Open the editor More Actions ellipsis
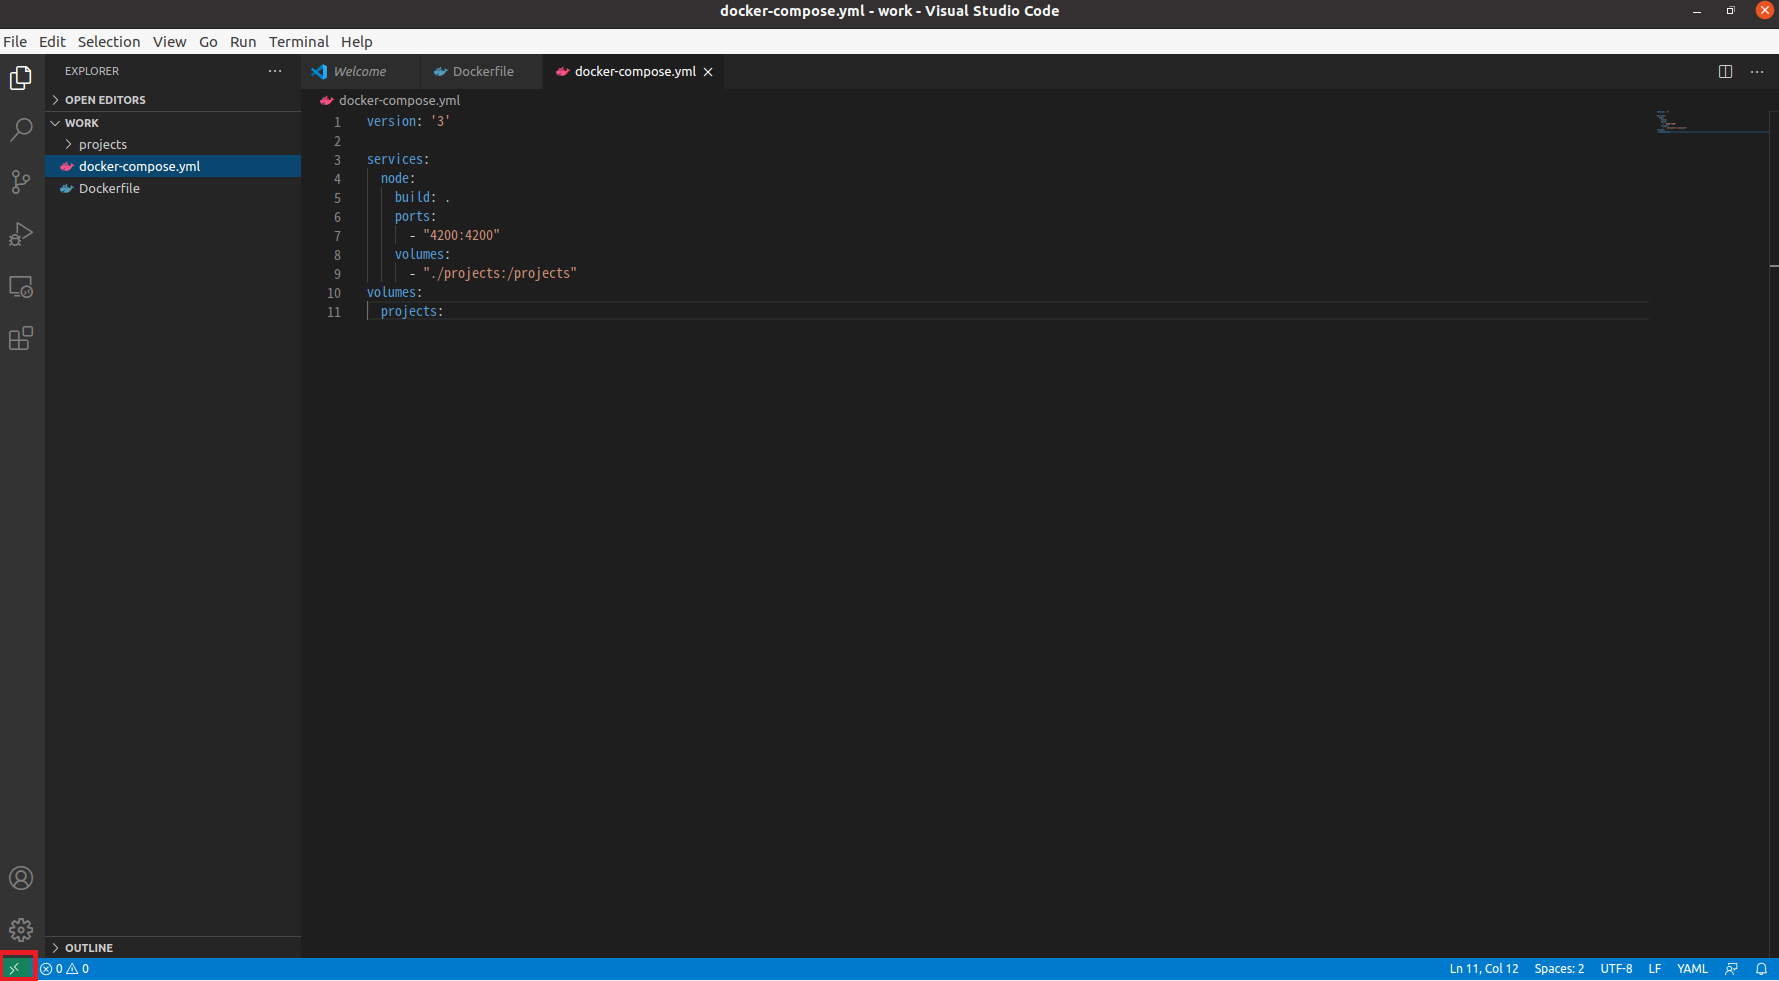 pyautogui.click(x=1757, y=72)
